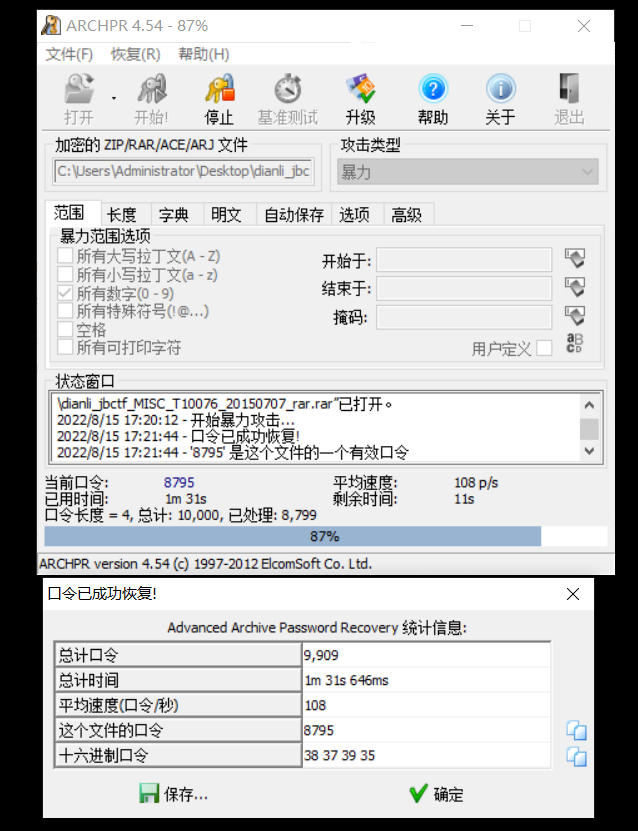Click the status window scrollbar thumb

tap(589, 429)
